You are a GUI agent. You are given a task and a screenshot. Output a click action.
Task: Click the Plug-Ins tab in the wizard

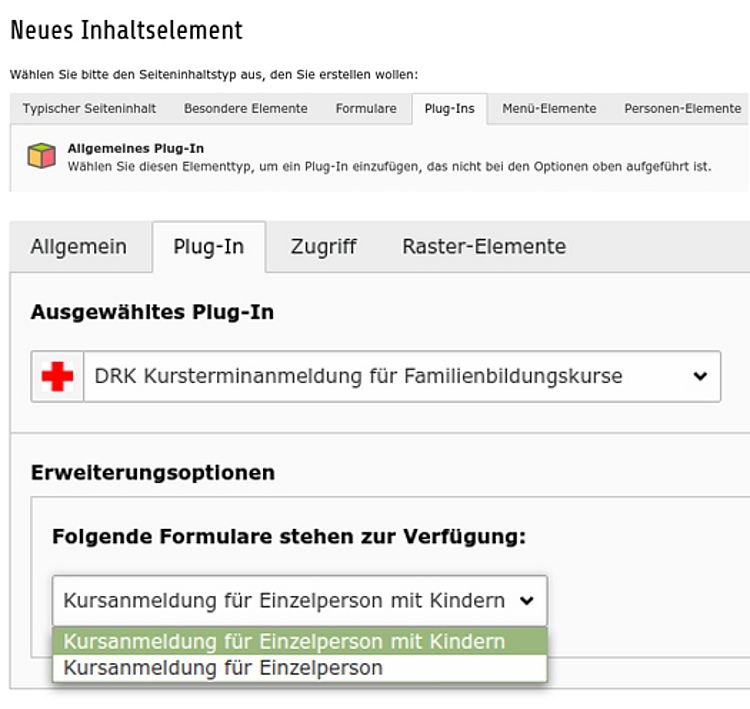coord(449,109)
